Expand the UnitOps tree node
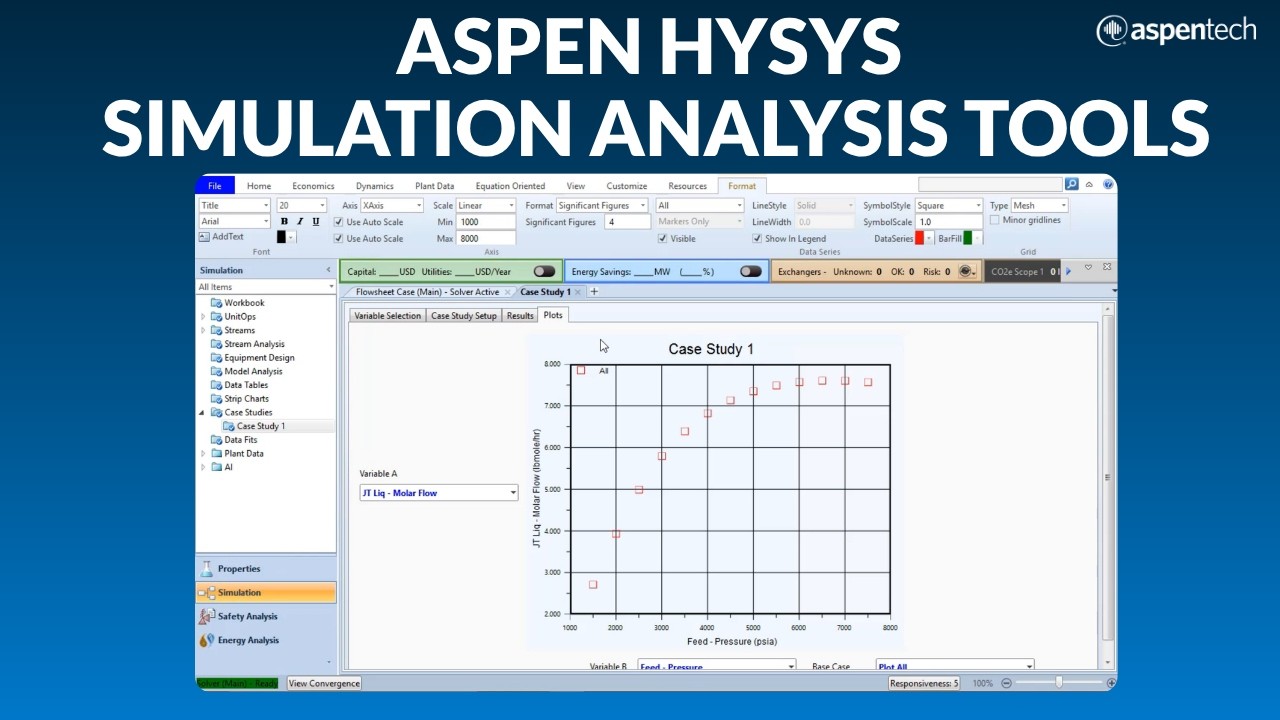The width and height of the screenshot is (1280, 720). [x=204, y=317]
